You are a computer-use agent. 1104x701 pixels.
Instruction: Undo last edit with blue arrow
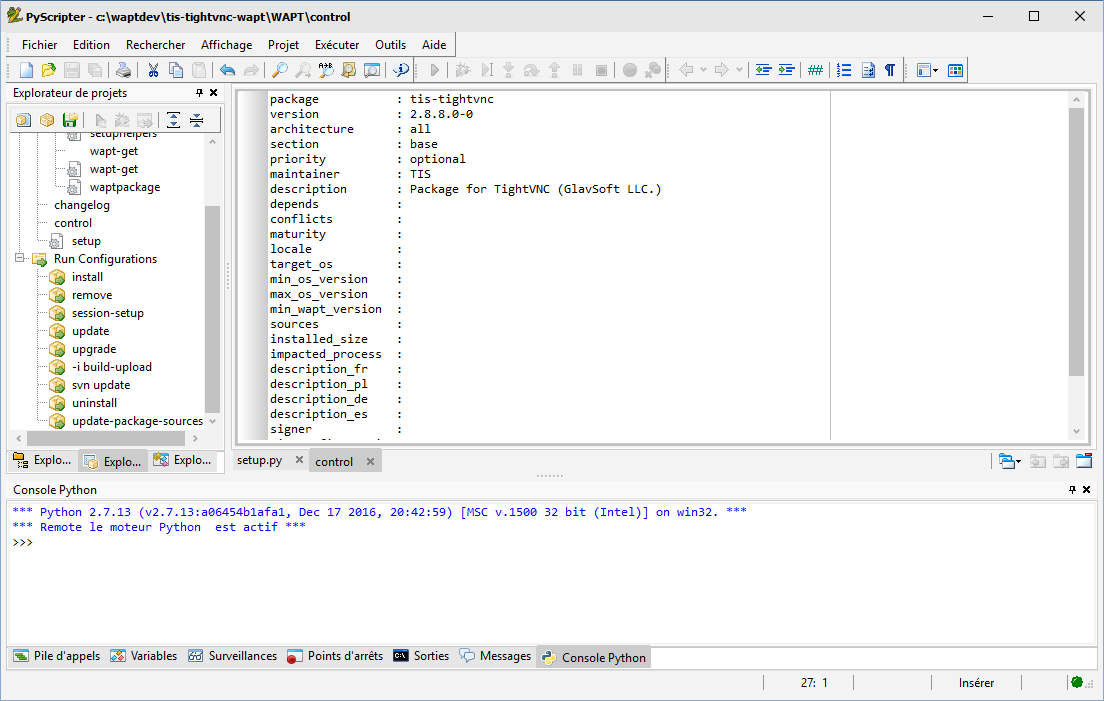point(227,70)
